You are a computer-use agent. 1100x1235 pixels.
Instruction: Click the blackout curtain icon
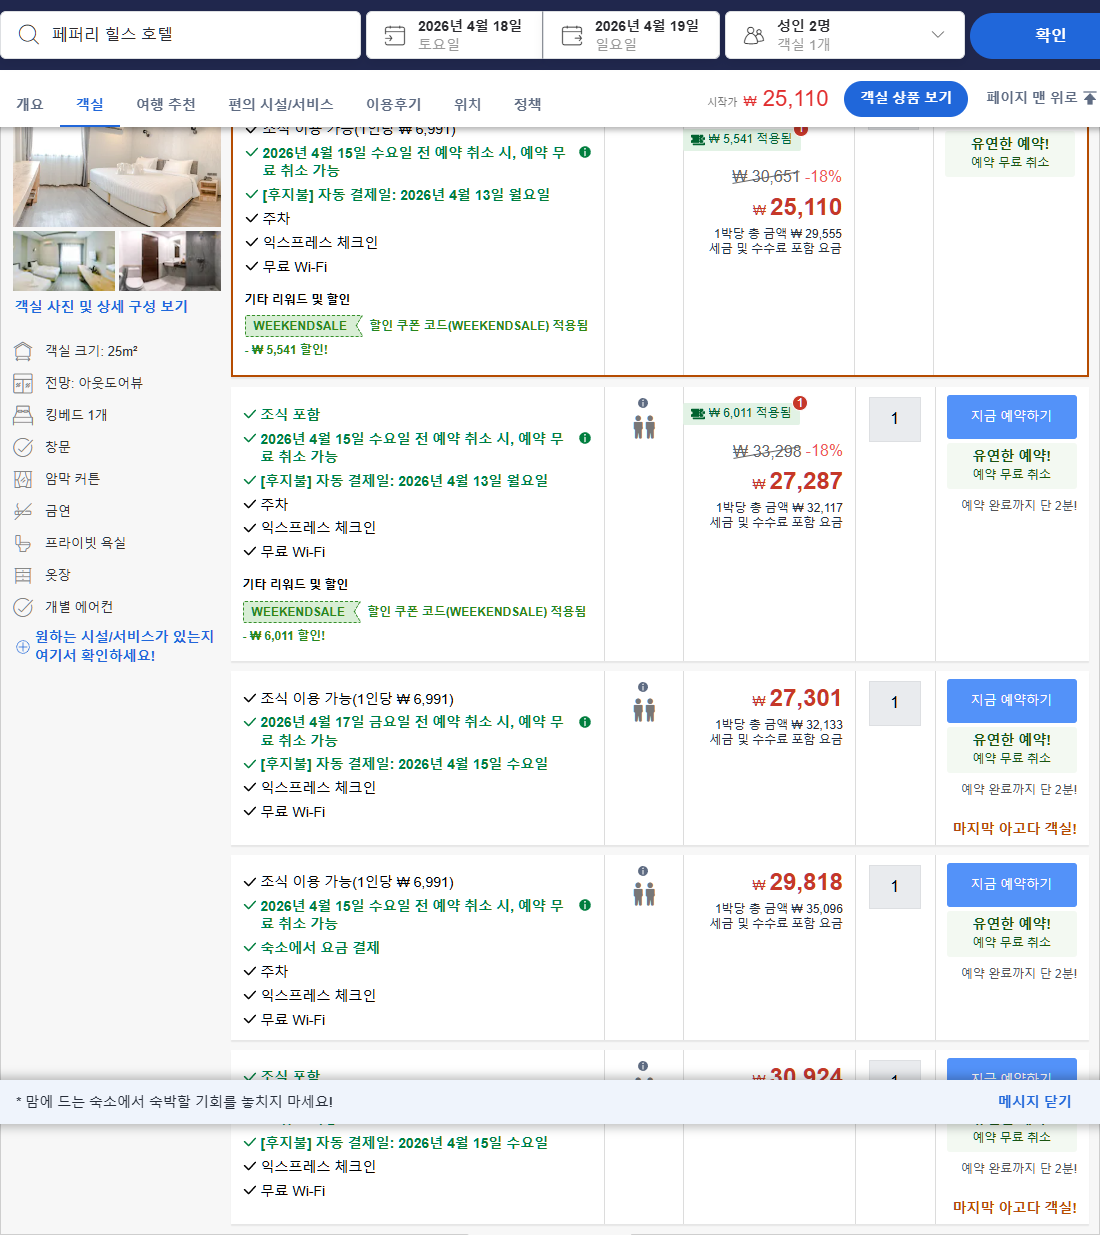23,479
